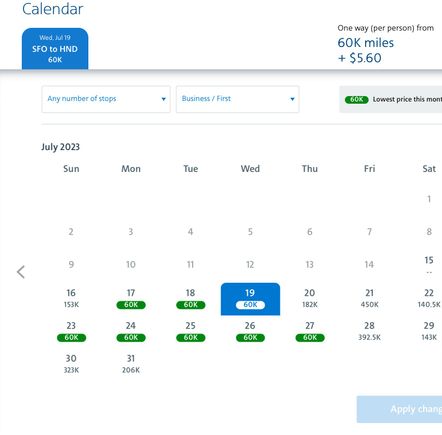Choose July 24 with 60K badge
Viewport: 442px width, 435px height.
point(131,332)
